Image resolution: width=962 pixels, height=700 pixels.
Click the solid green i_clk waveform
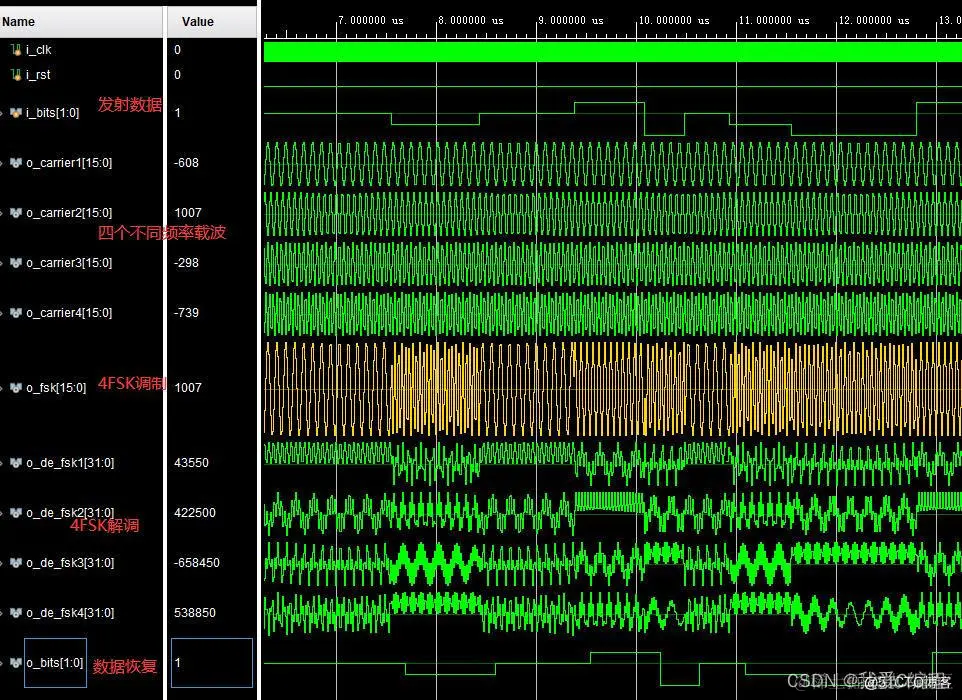[x=613, y=52]
